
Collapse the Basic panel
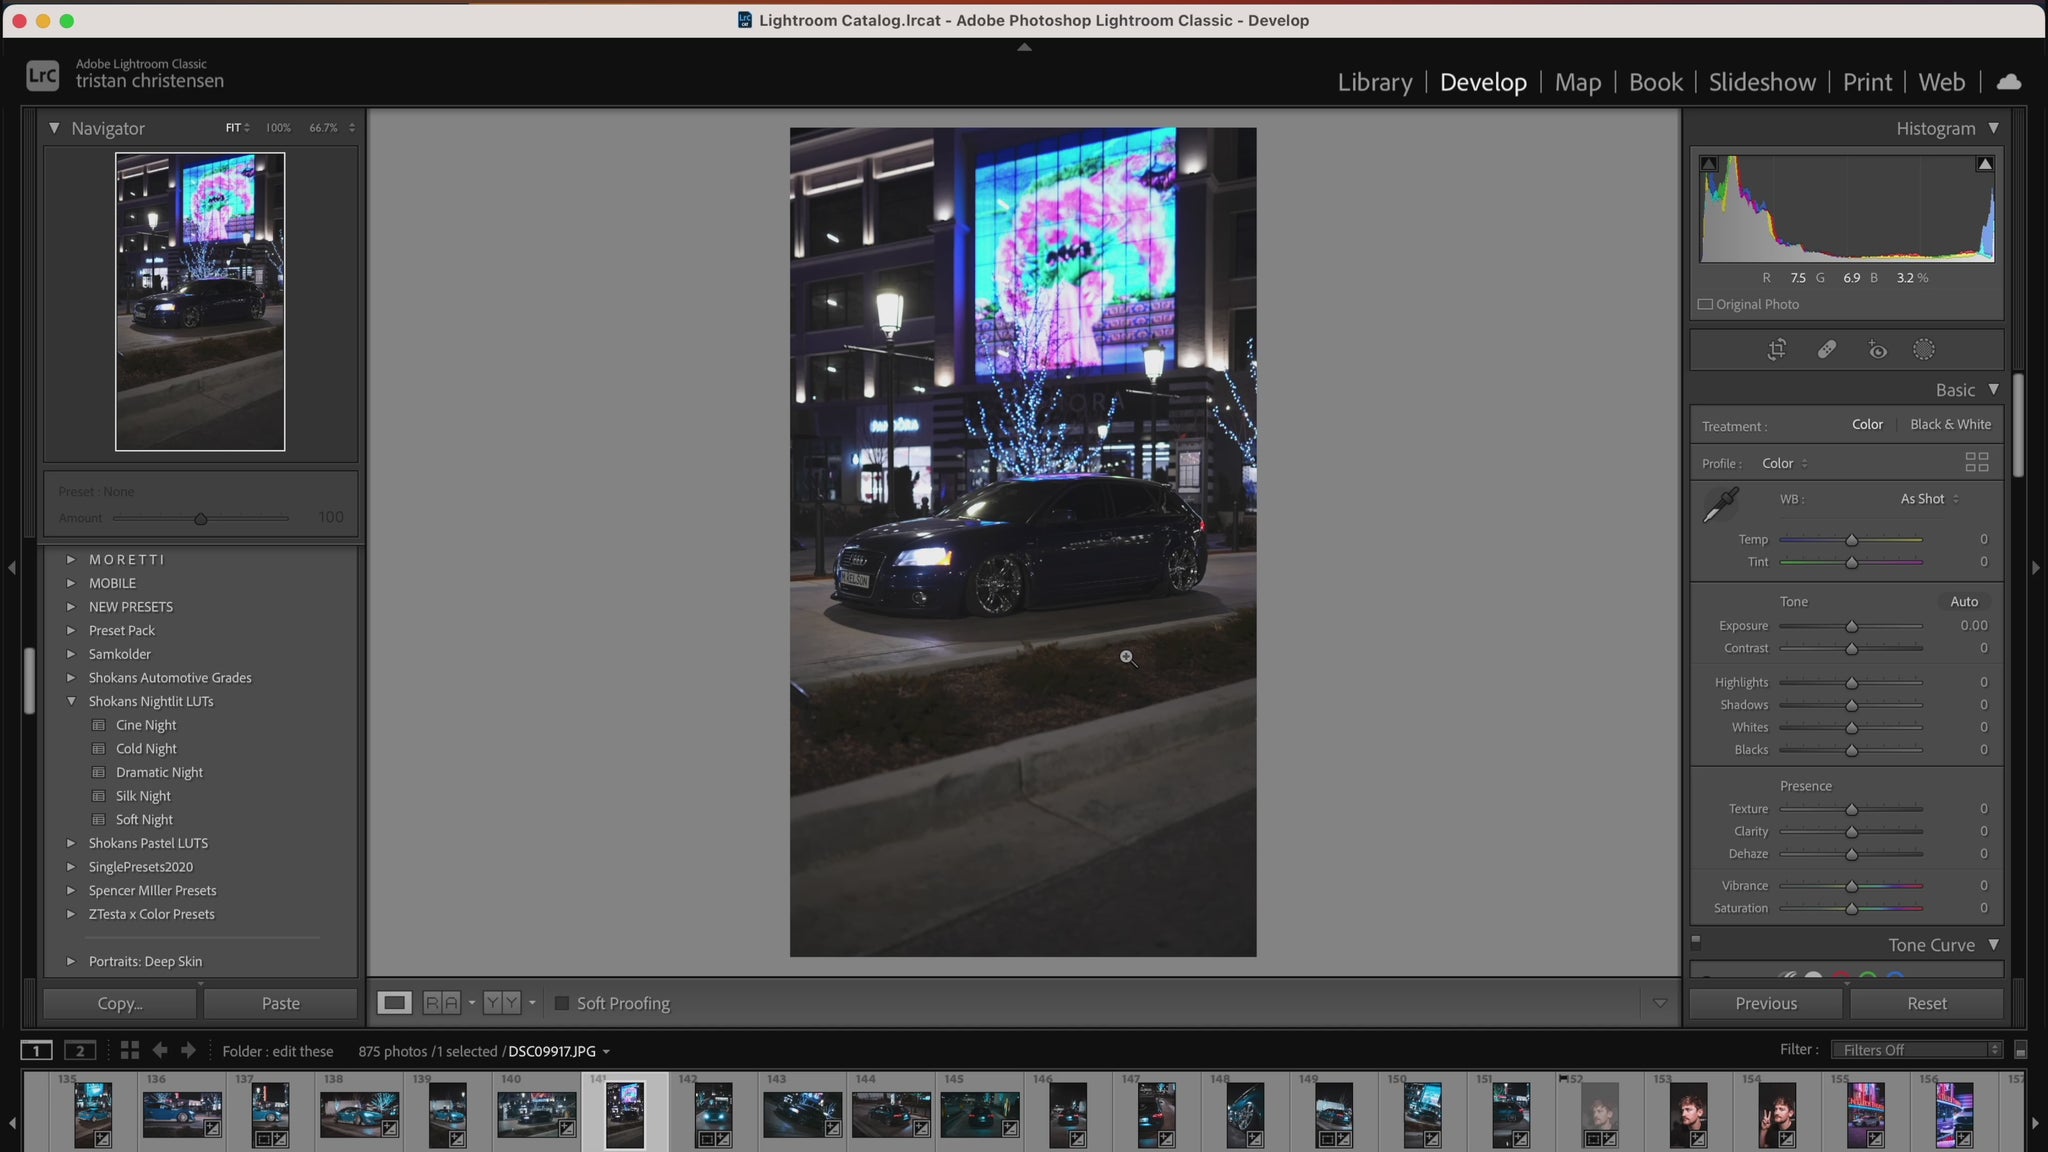pyautogui.click(x=1993, y=389)
